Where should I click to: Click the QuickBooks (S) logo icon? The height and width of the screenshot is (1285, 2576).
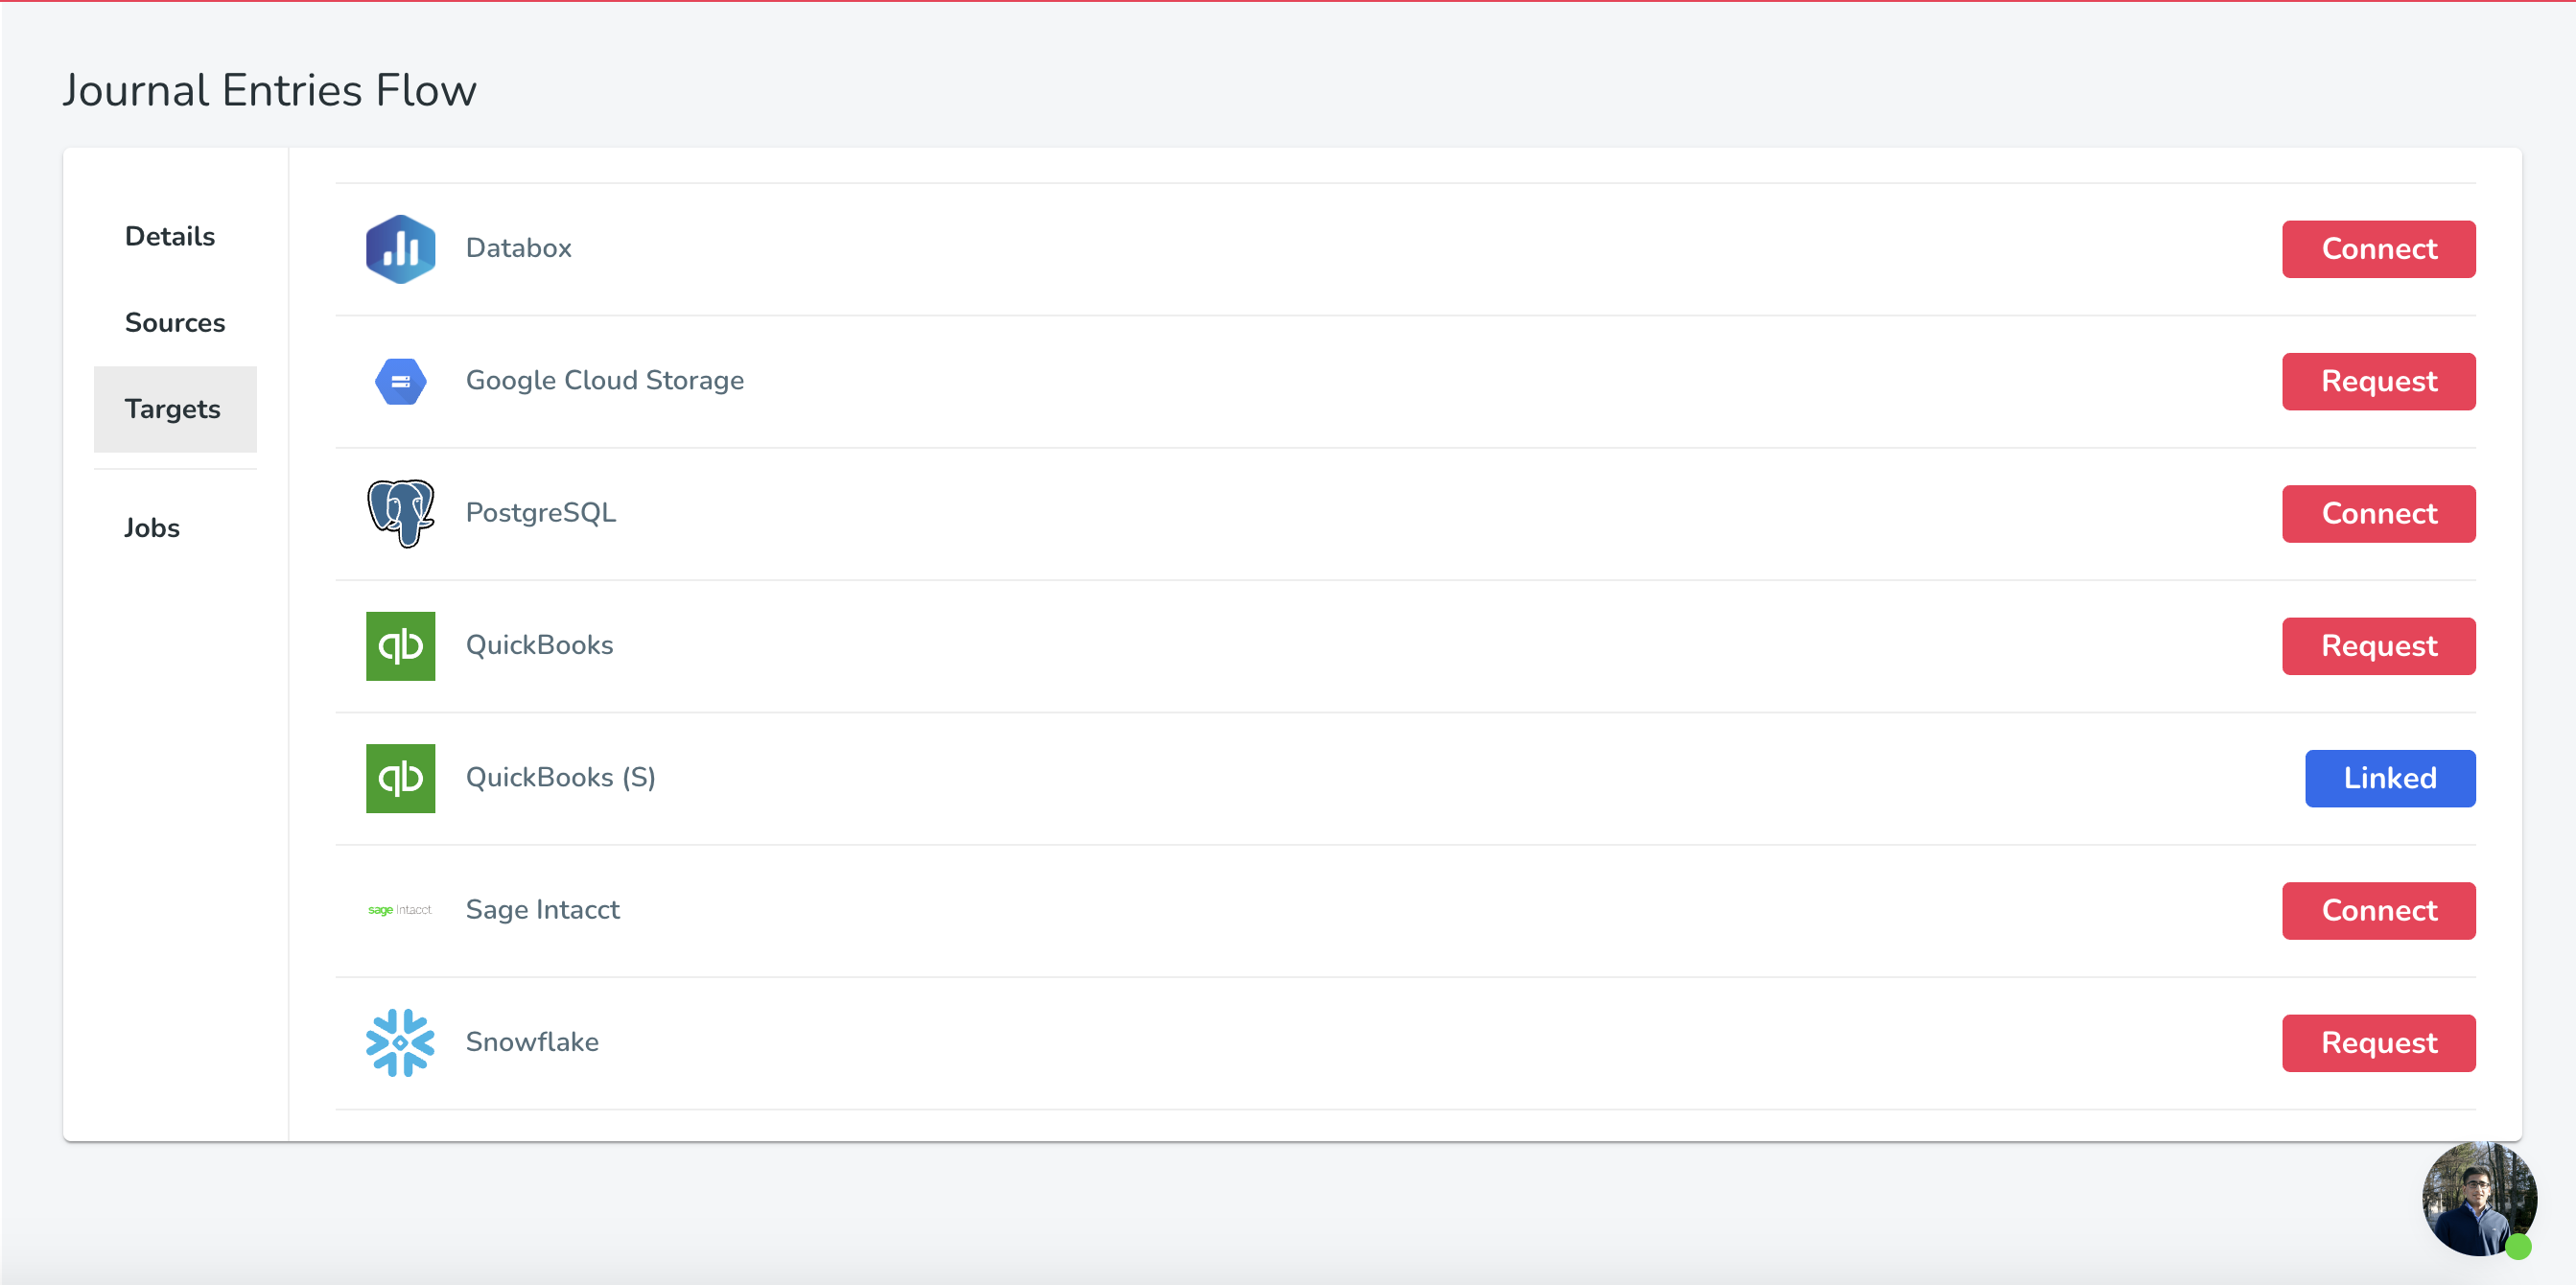[400, 778]
